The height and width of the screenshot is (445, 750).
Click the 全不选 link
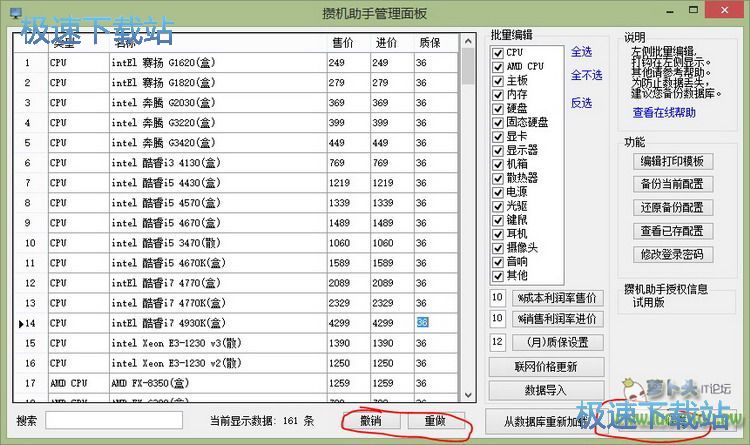click(586, 75)
